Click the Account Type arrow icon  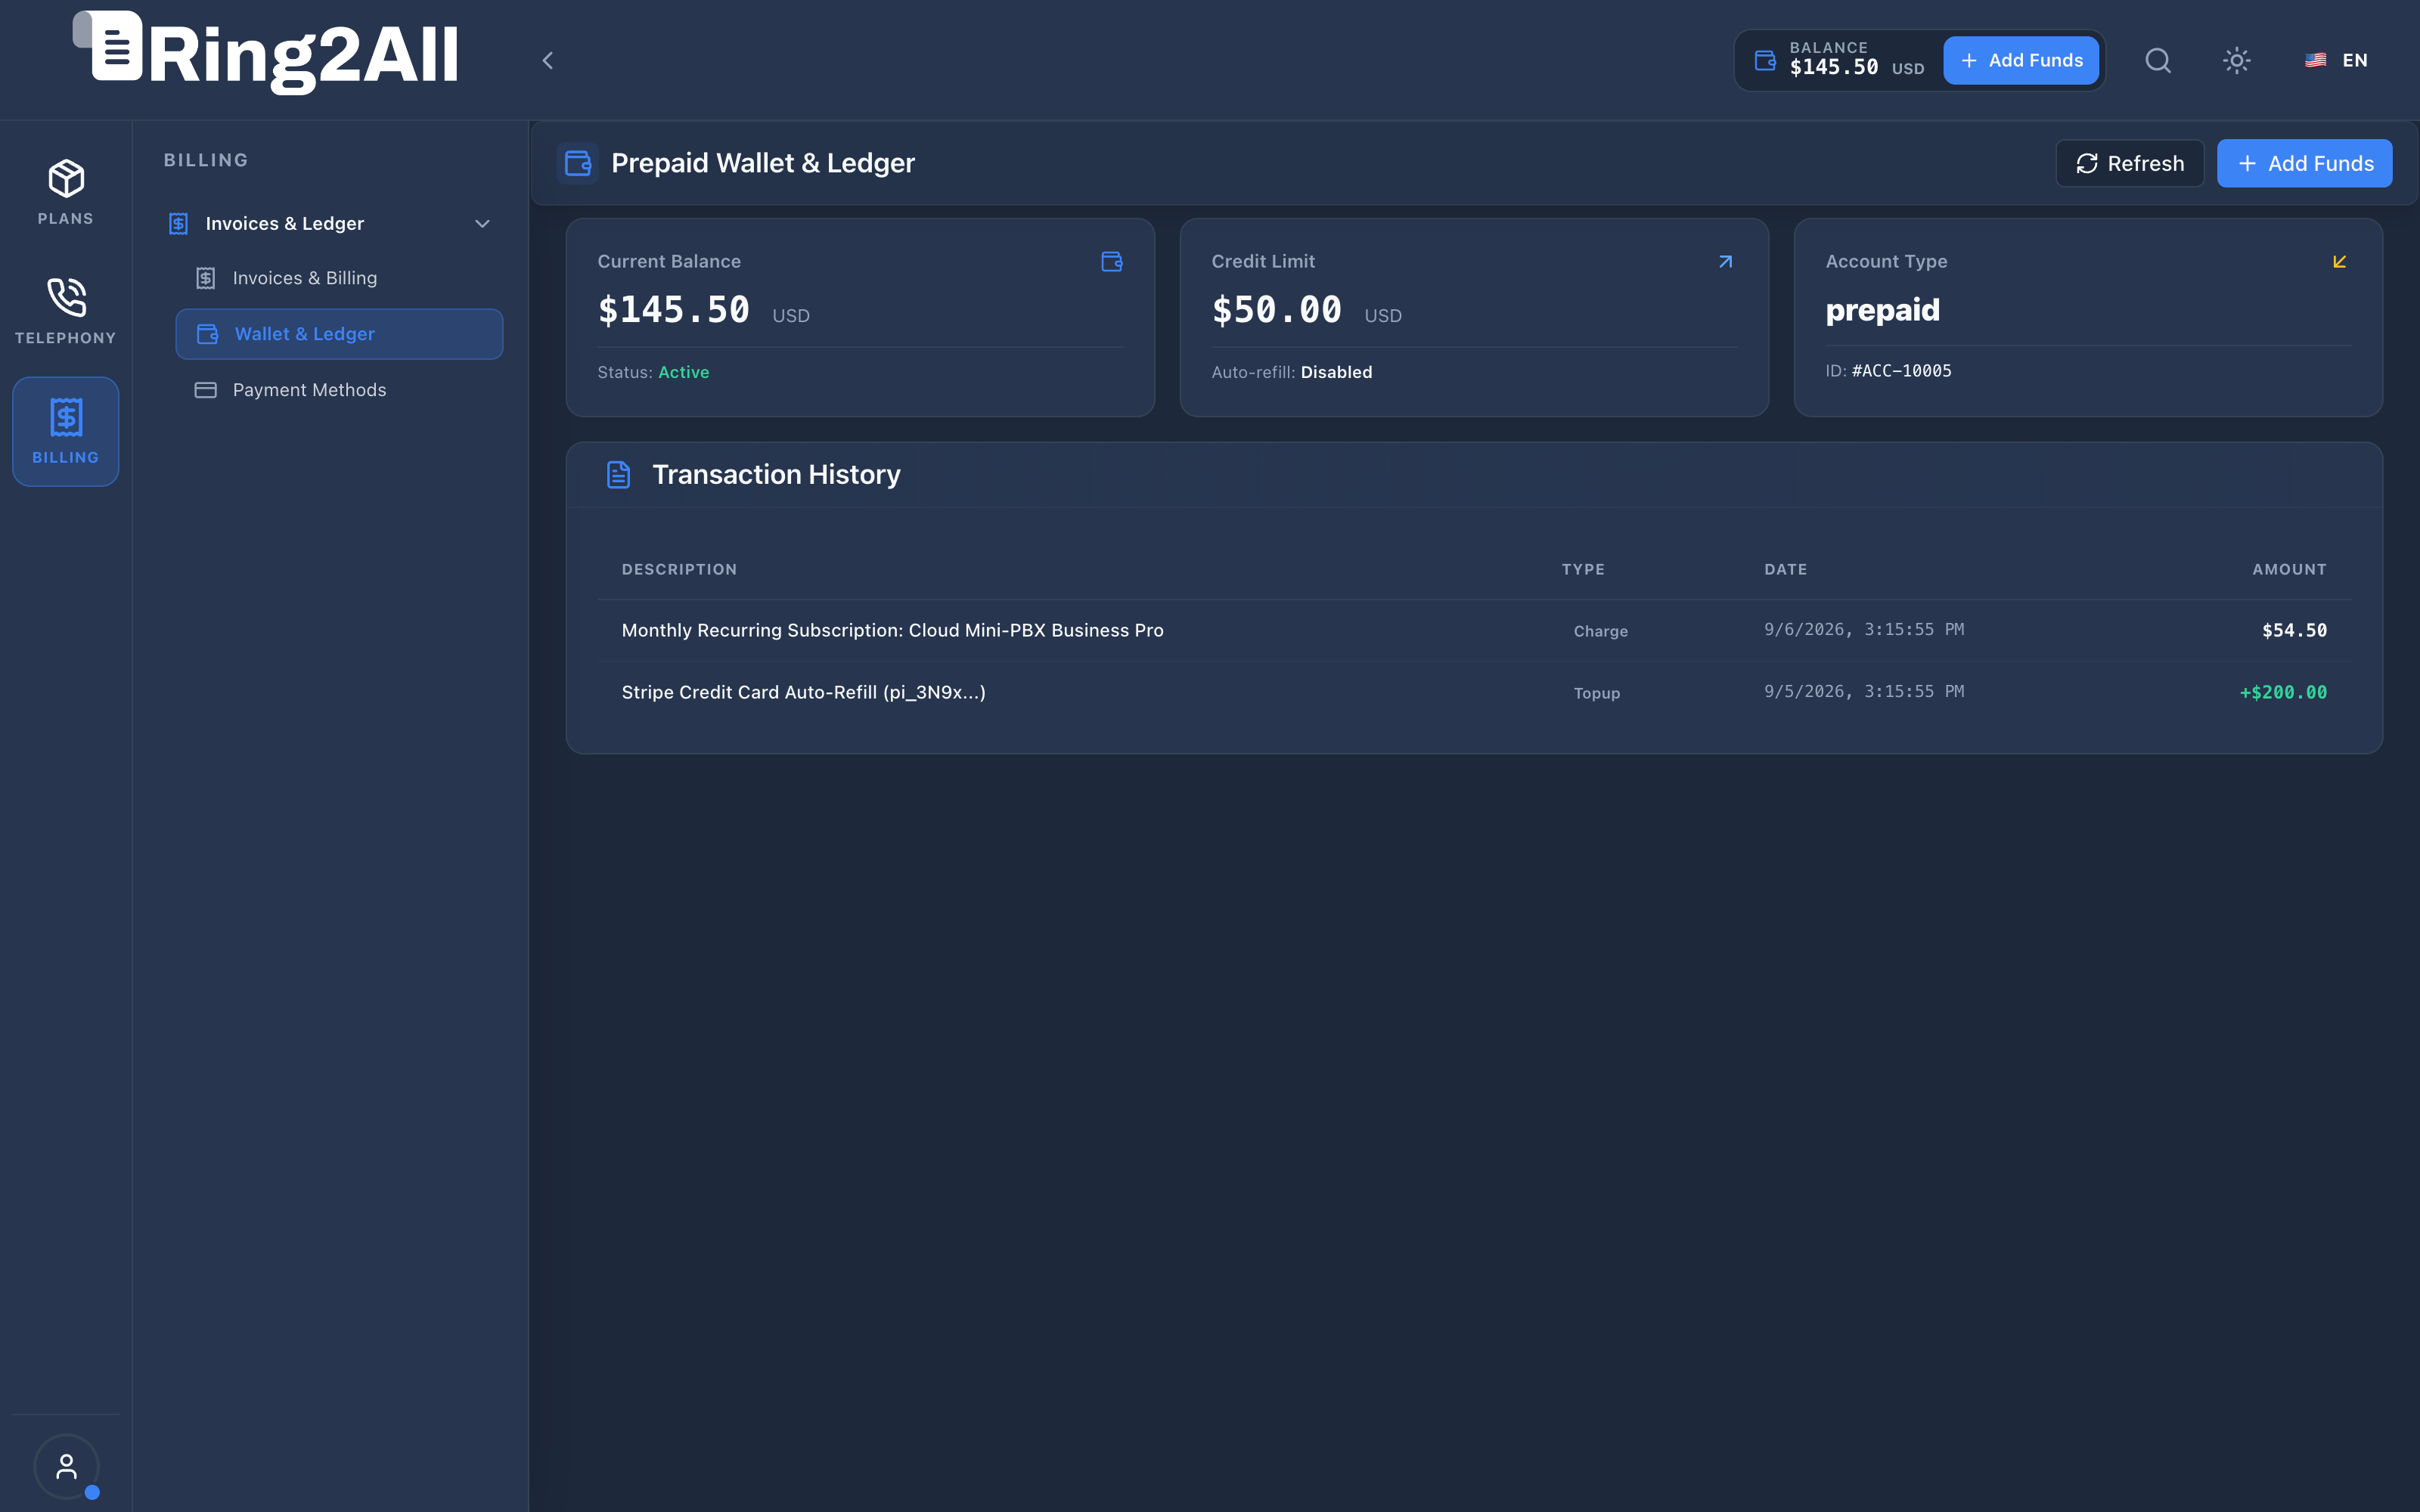(2339, 262)
